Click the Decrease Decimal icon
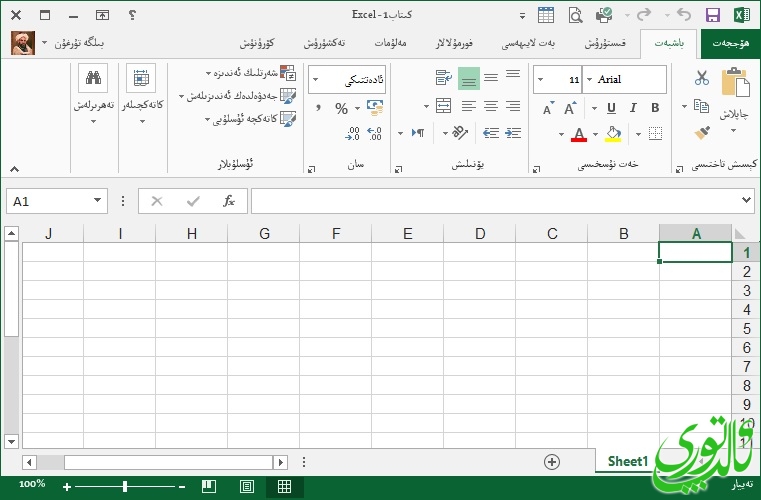This screenshot has width=761, height=500. pos(352,133)
